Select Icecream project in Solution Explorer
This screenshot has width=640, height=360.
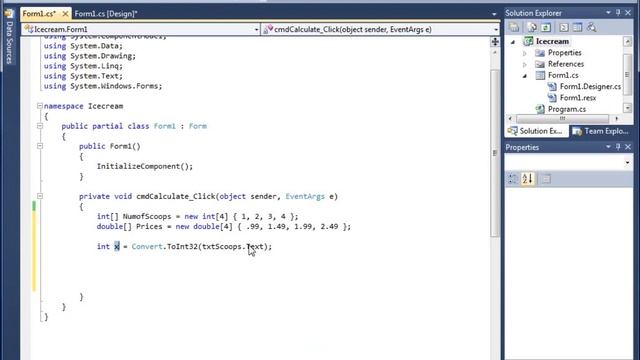click(552, 41)
